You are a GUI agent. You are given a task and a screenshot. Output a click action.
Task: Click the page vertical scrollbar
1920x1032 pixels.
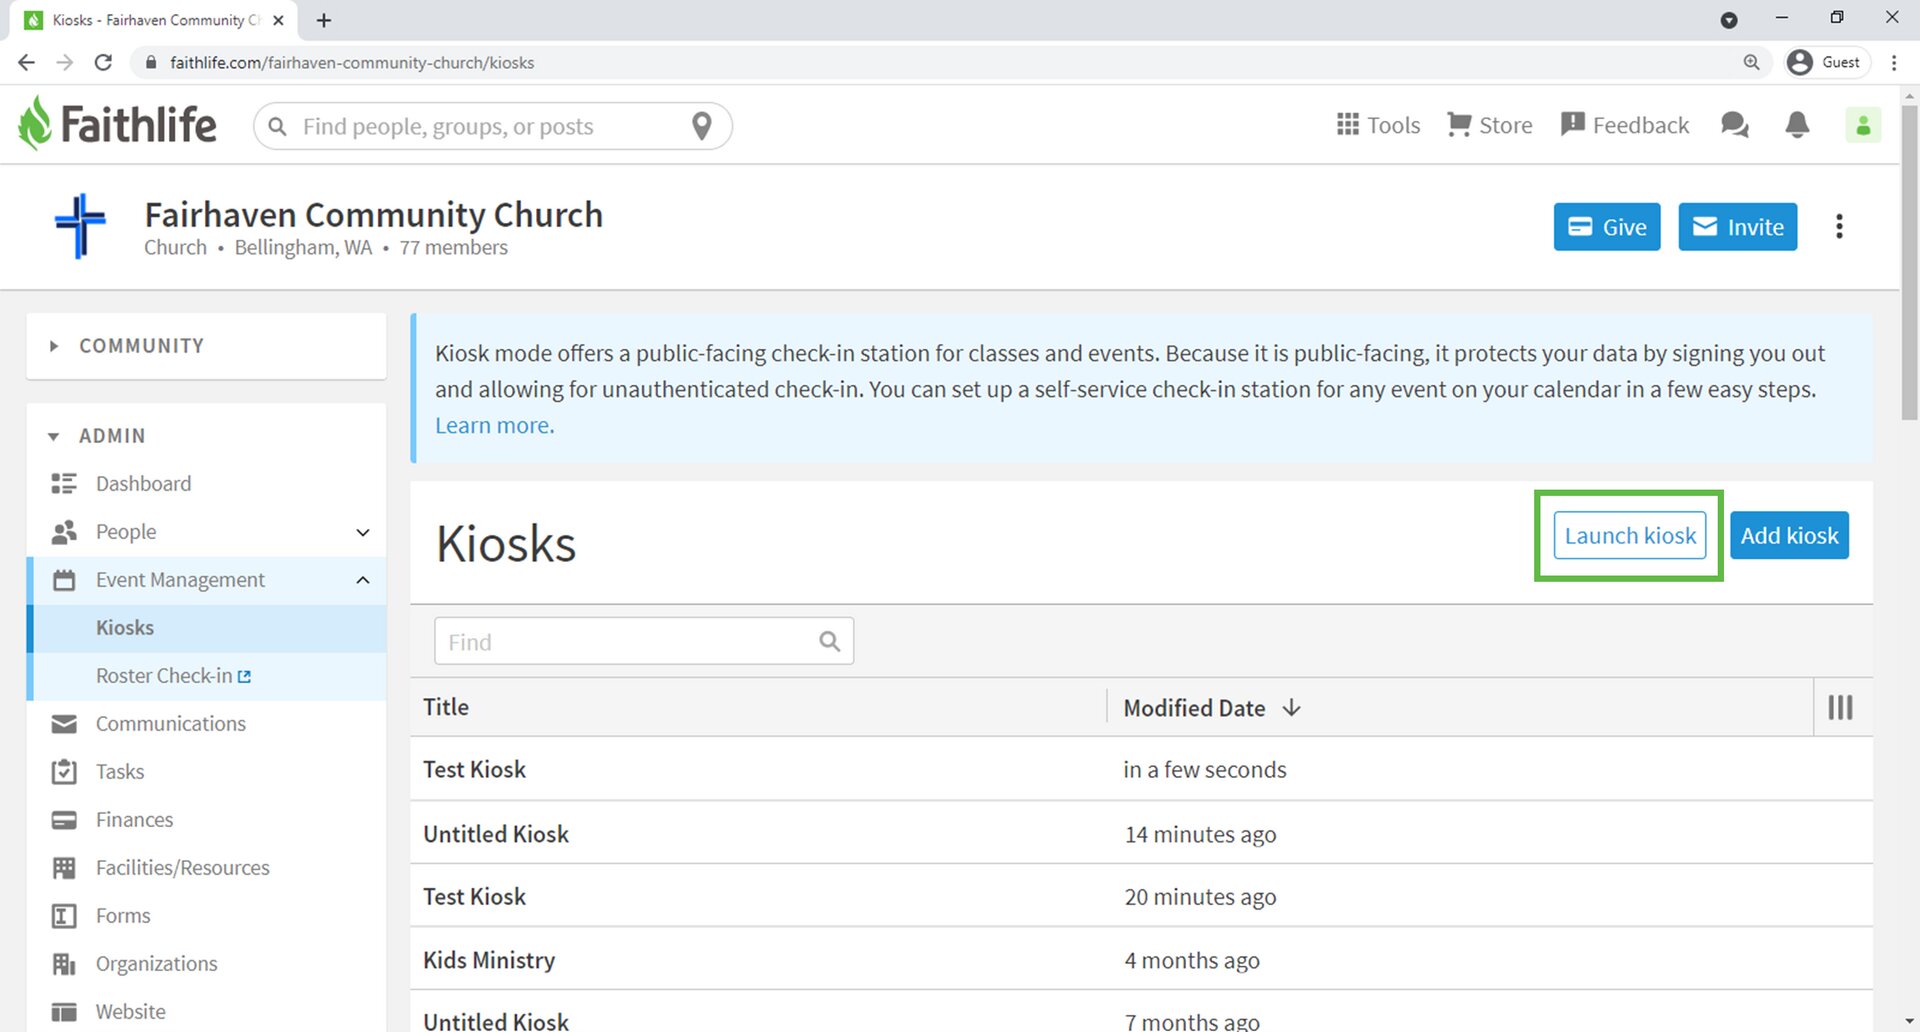click(1910, 260)
